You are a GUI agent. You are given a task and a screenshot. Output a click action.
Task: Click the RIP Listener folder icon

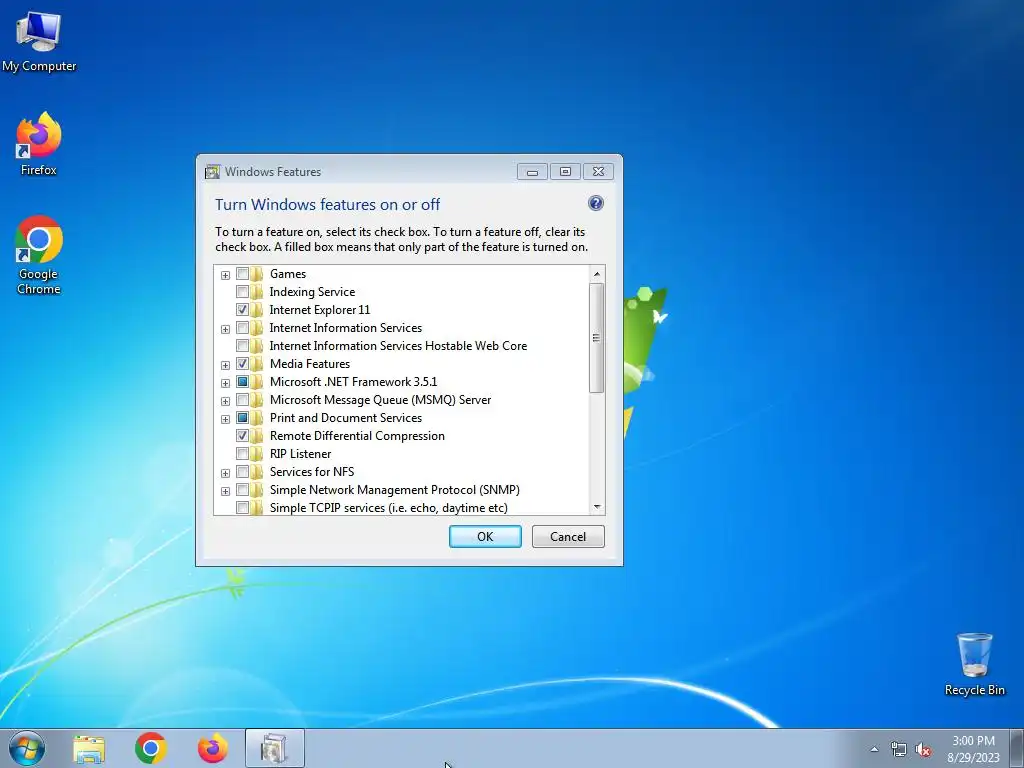tap(257, 454)
